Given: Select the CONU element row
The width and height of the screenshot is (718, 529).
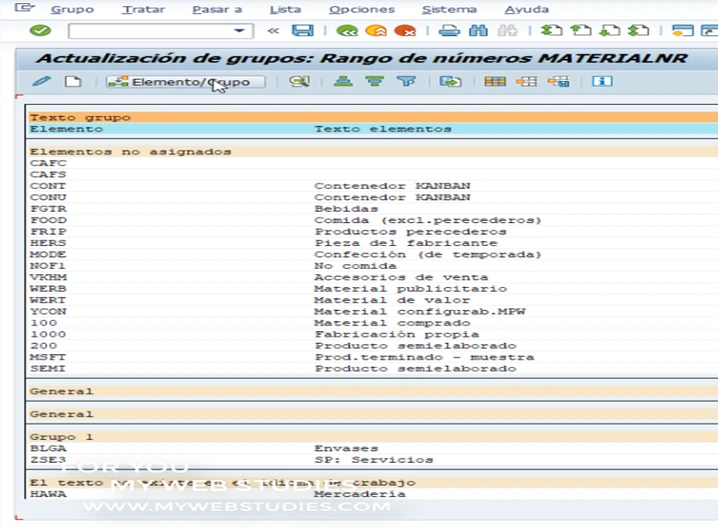Looking at the screenshot, I should pos(373,197).
